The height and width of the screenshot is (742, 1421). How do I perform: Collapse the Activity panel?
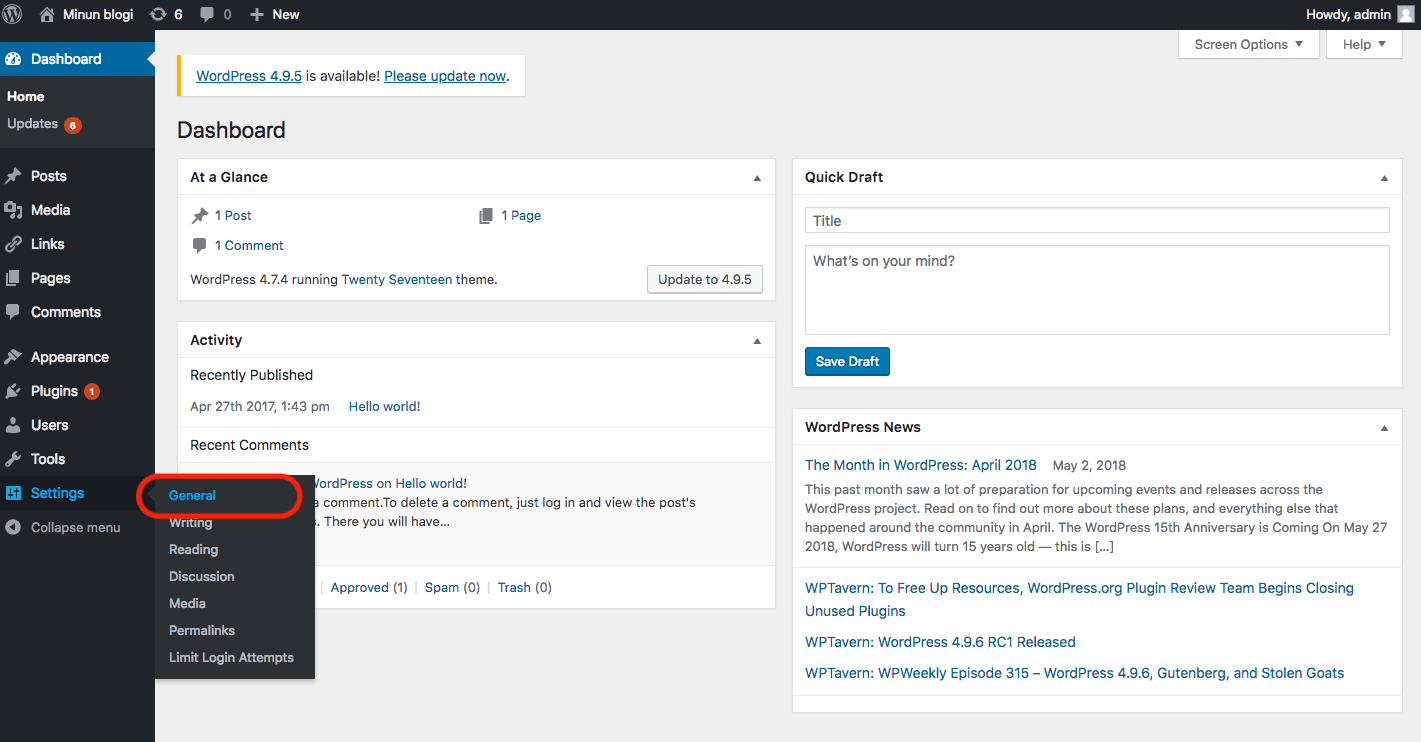pyautogui.click(x=757, y=341)
